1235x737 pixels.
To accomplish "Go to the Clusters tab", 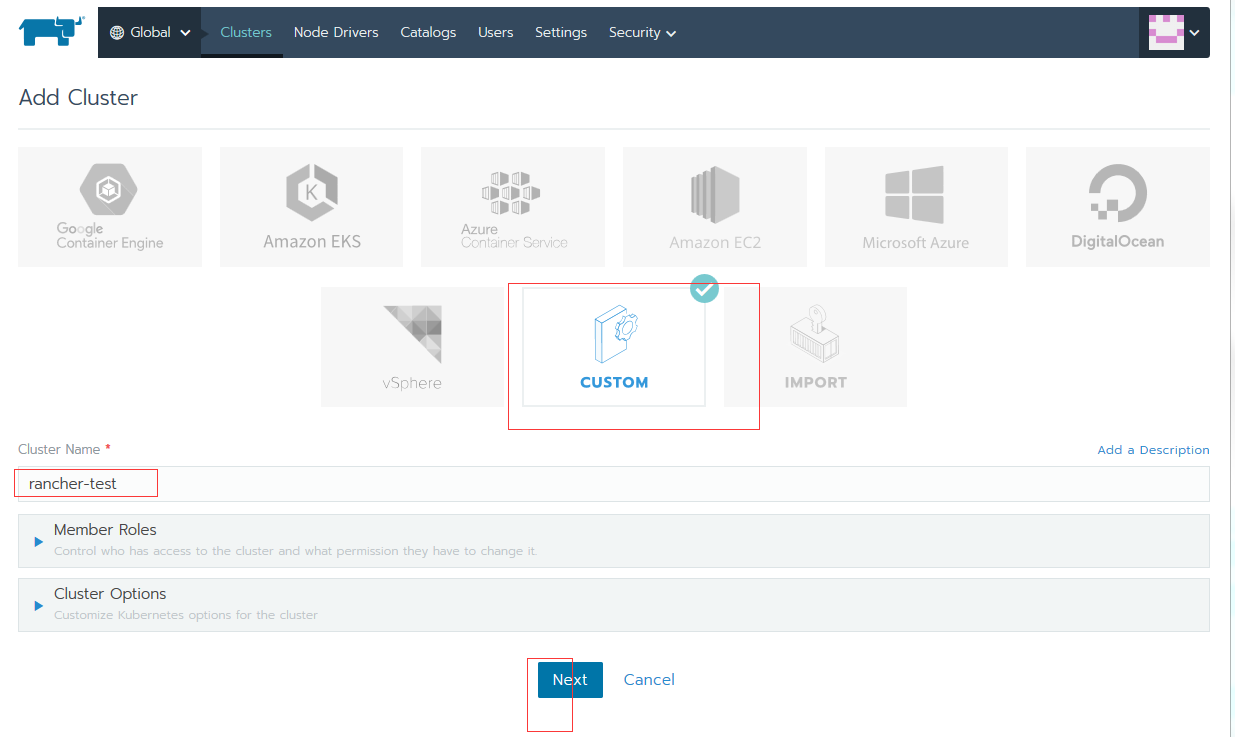I will pyautogui.click(x=246, y=32).
